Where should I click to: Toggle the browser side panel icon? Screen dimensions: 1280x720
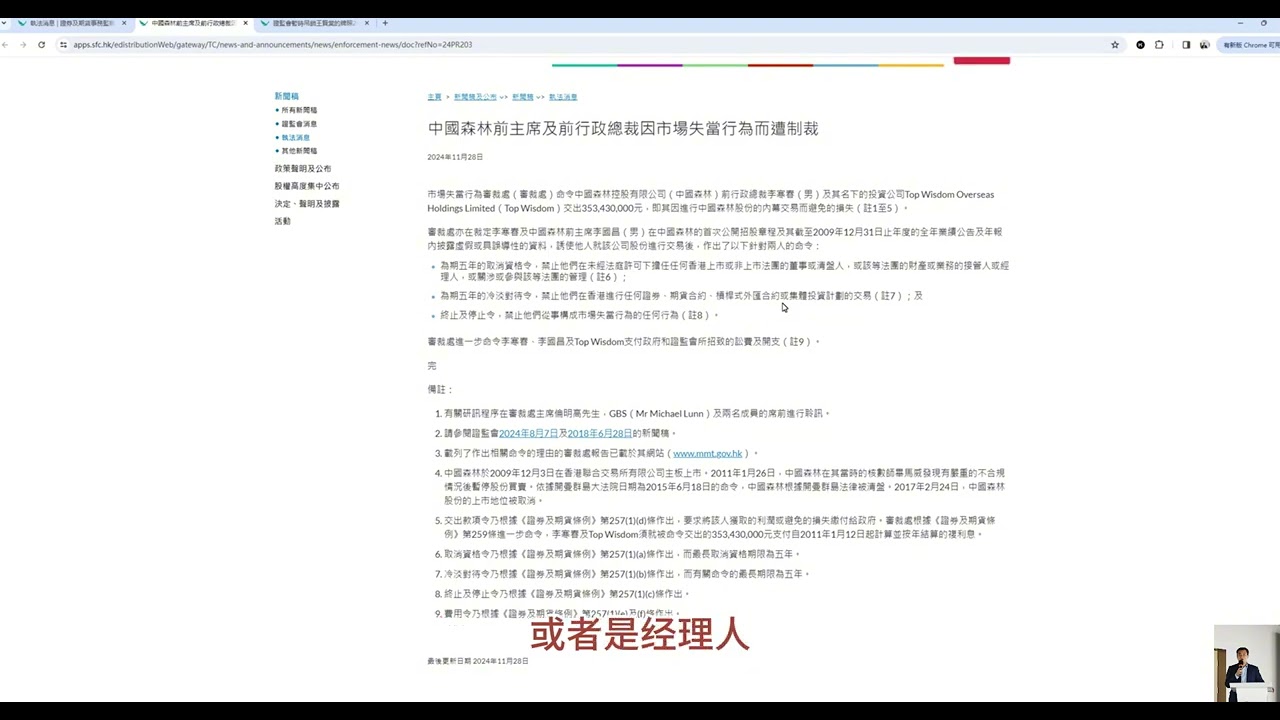[x=1186, y=45]
